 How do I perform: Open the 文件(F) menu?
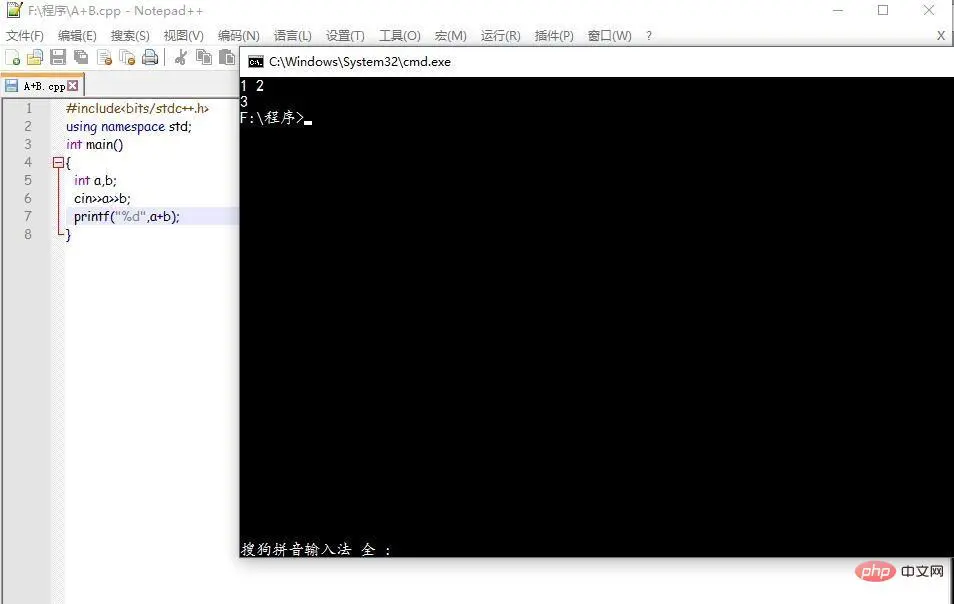24,35
